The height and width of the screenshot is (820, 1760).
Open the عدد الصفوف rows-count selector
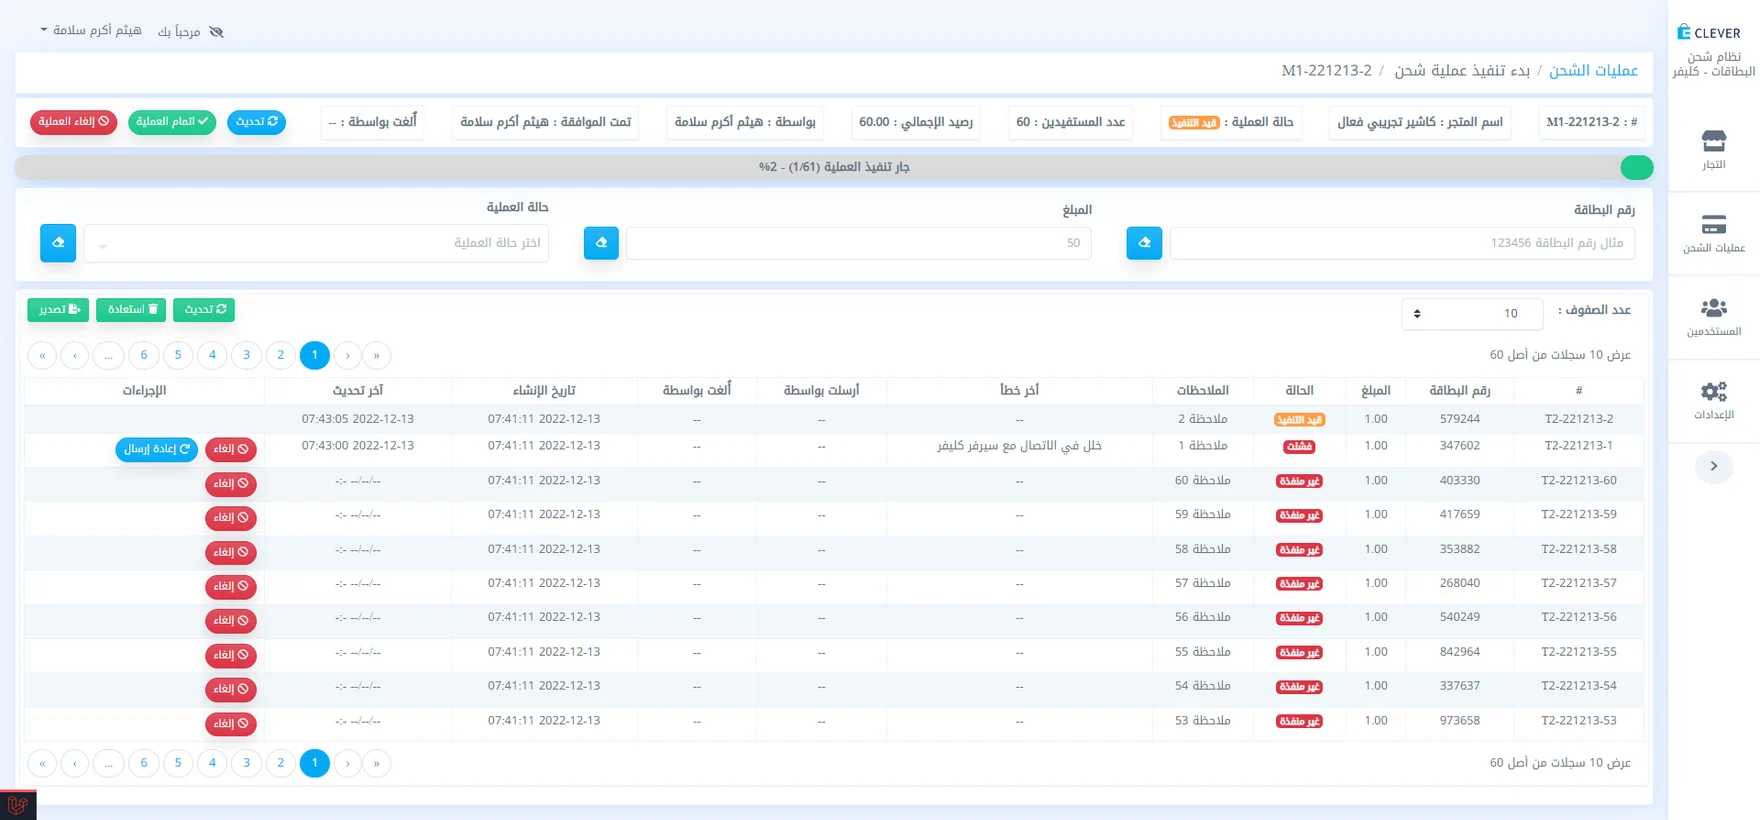1471,313
